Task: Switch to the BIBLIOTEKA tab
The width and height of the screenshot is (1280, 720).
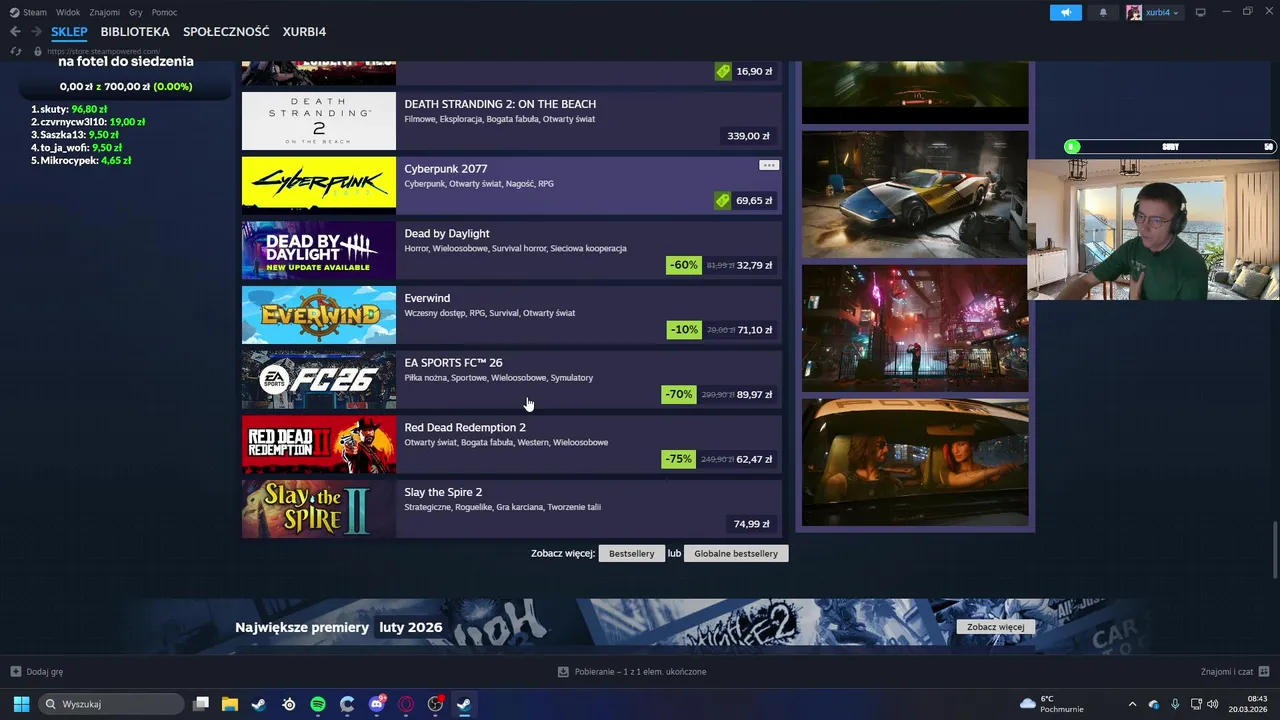Action: pos(135,32)
